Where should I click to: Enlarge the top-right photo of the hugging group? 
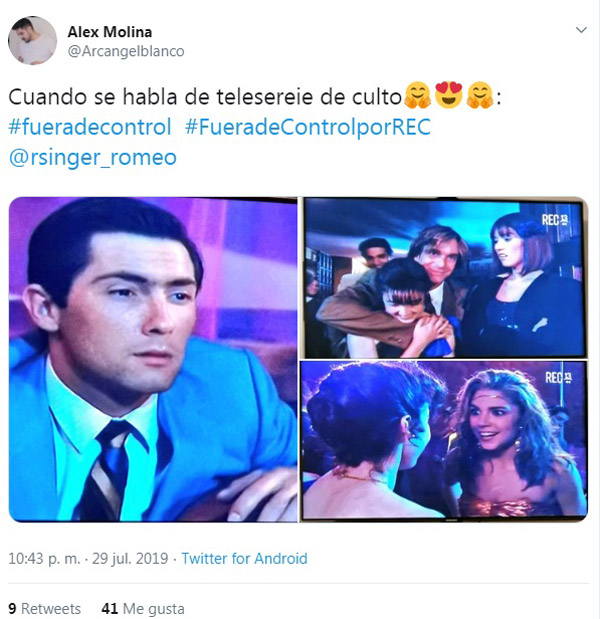pos(444,278)
